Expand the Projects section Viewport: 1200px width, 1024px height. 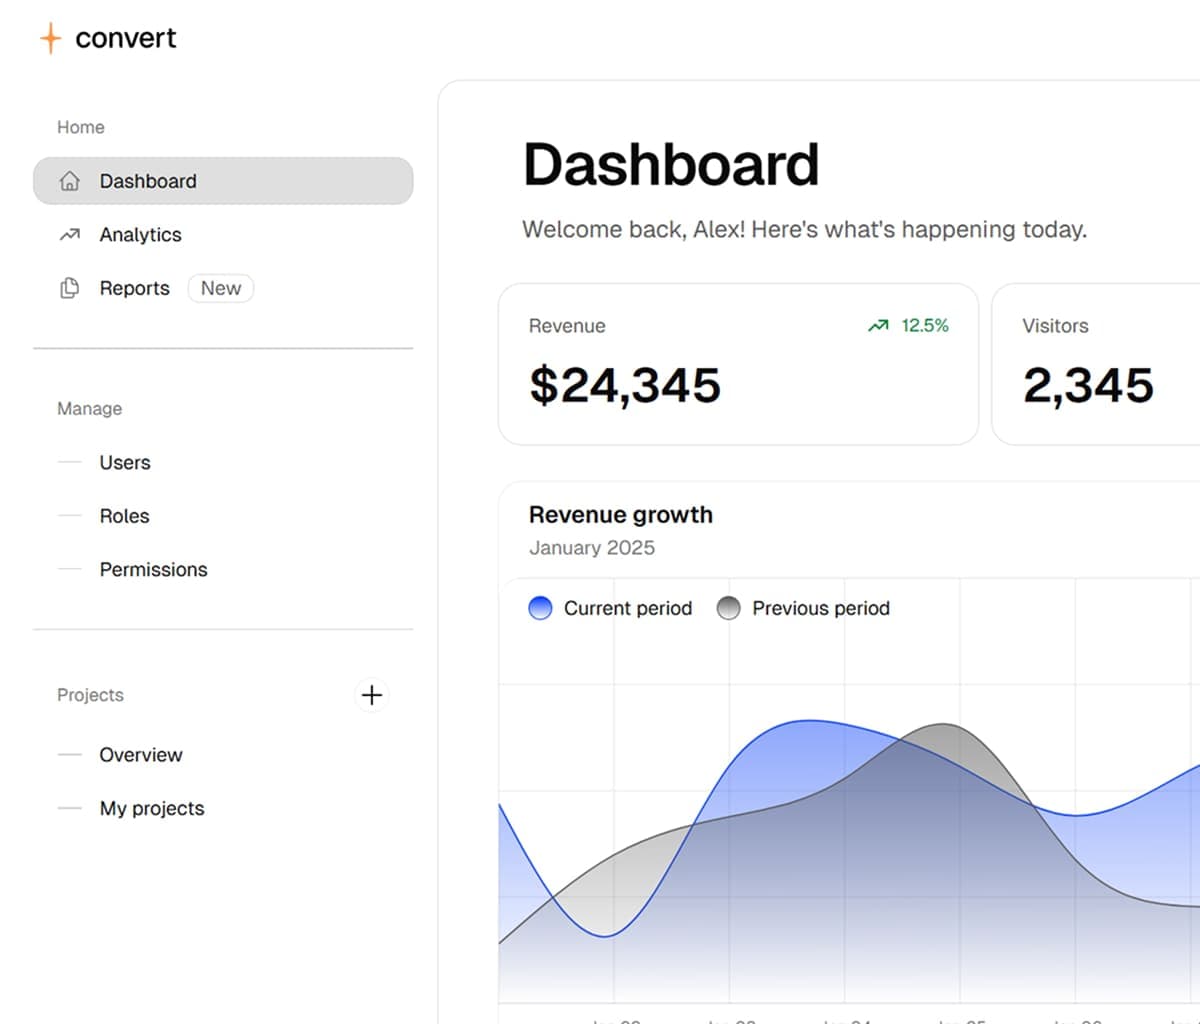(x=90, y=695)
